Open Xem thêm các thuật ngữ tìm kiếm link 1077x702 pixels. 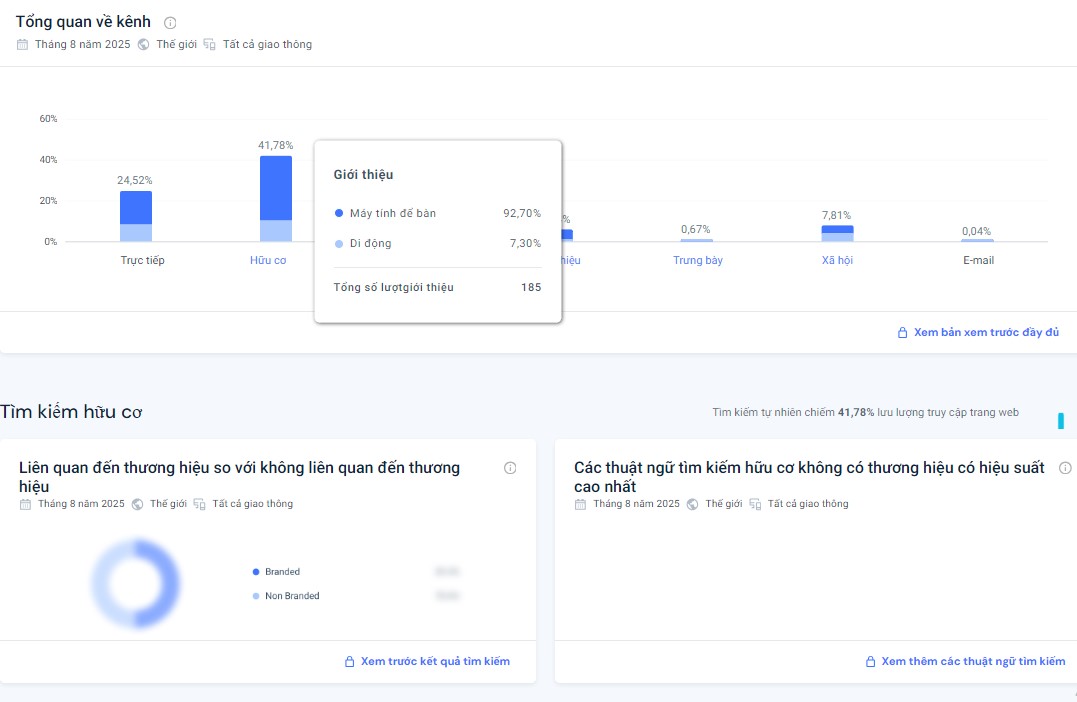tap(973, 662)
